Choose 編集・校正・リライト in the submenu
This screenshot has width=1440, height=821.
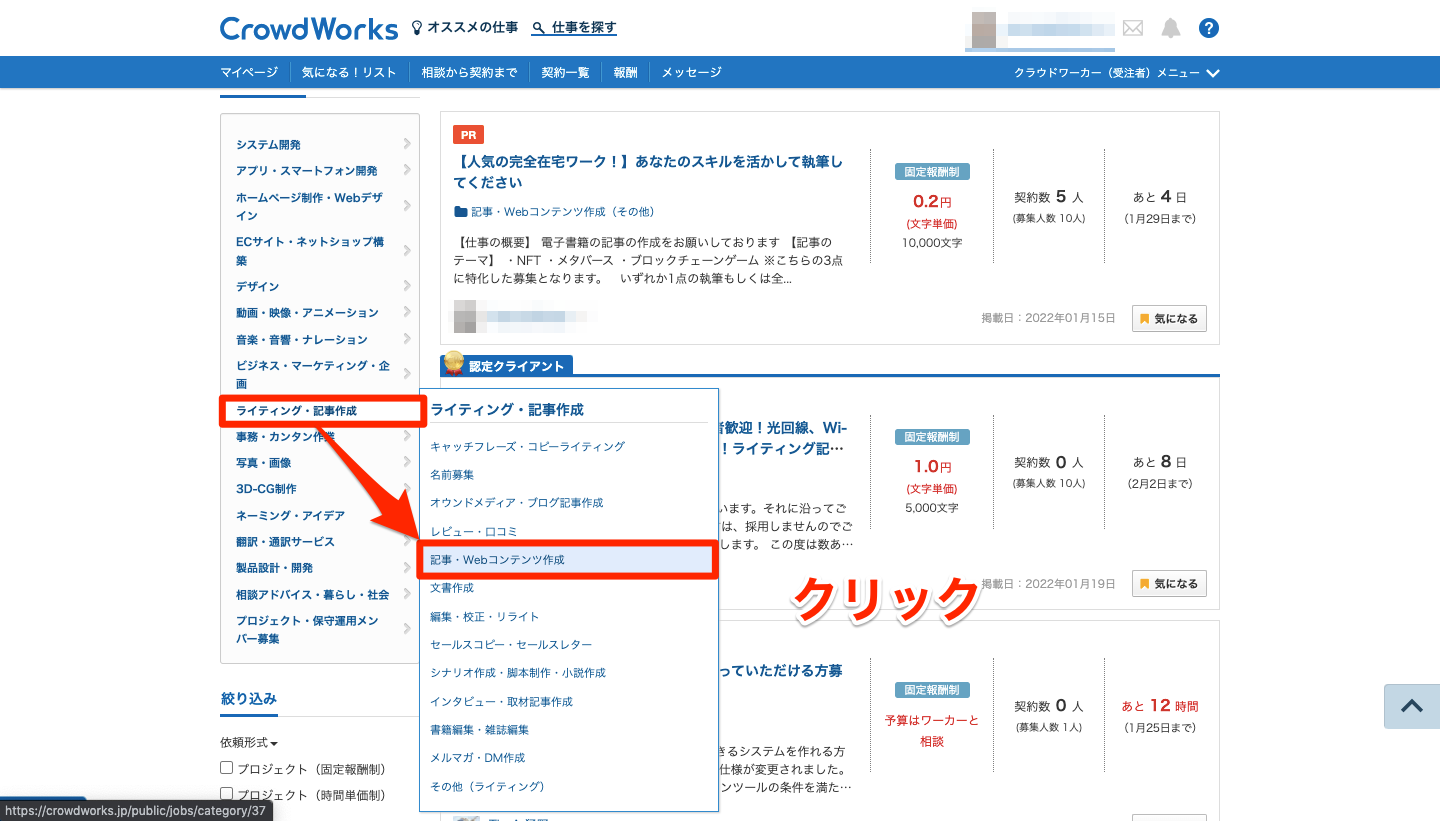pos(484,616)
